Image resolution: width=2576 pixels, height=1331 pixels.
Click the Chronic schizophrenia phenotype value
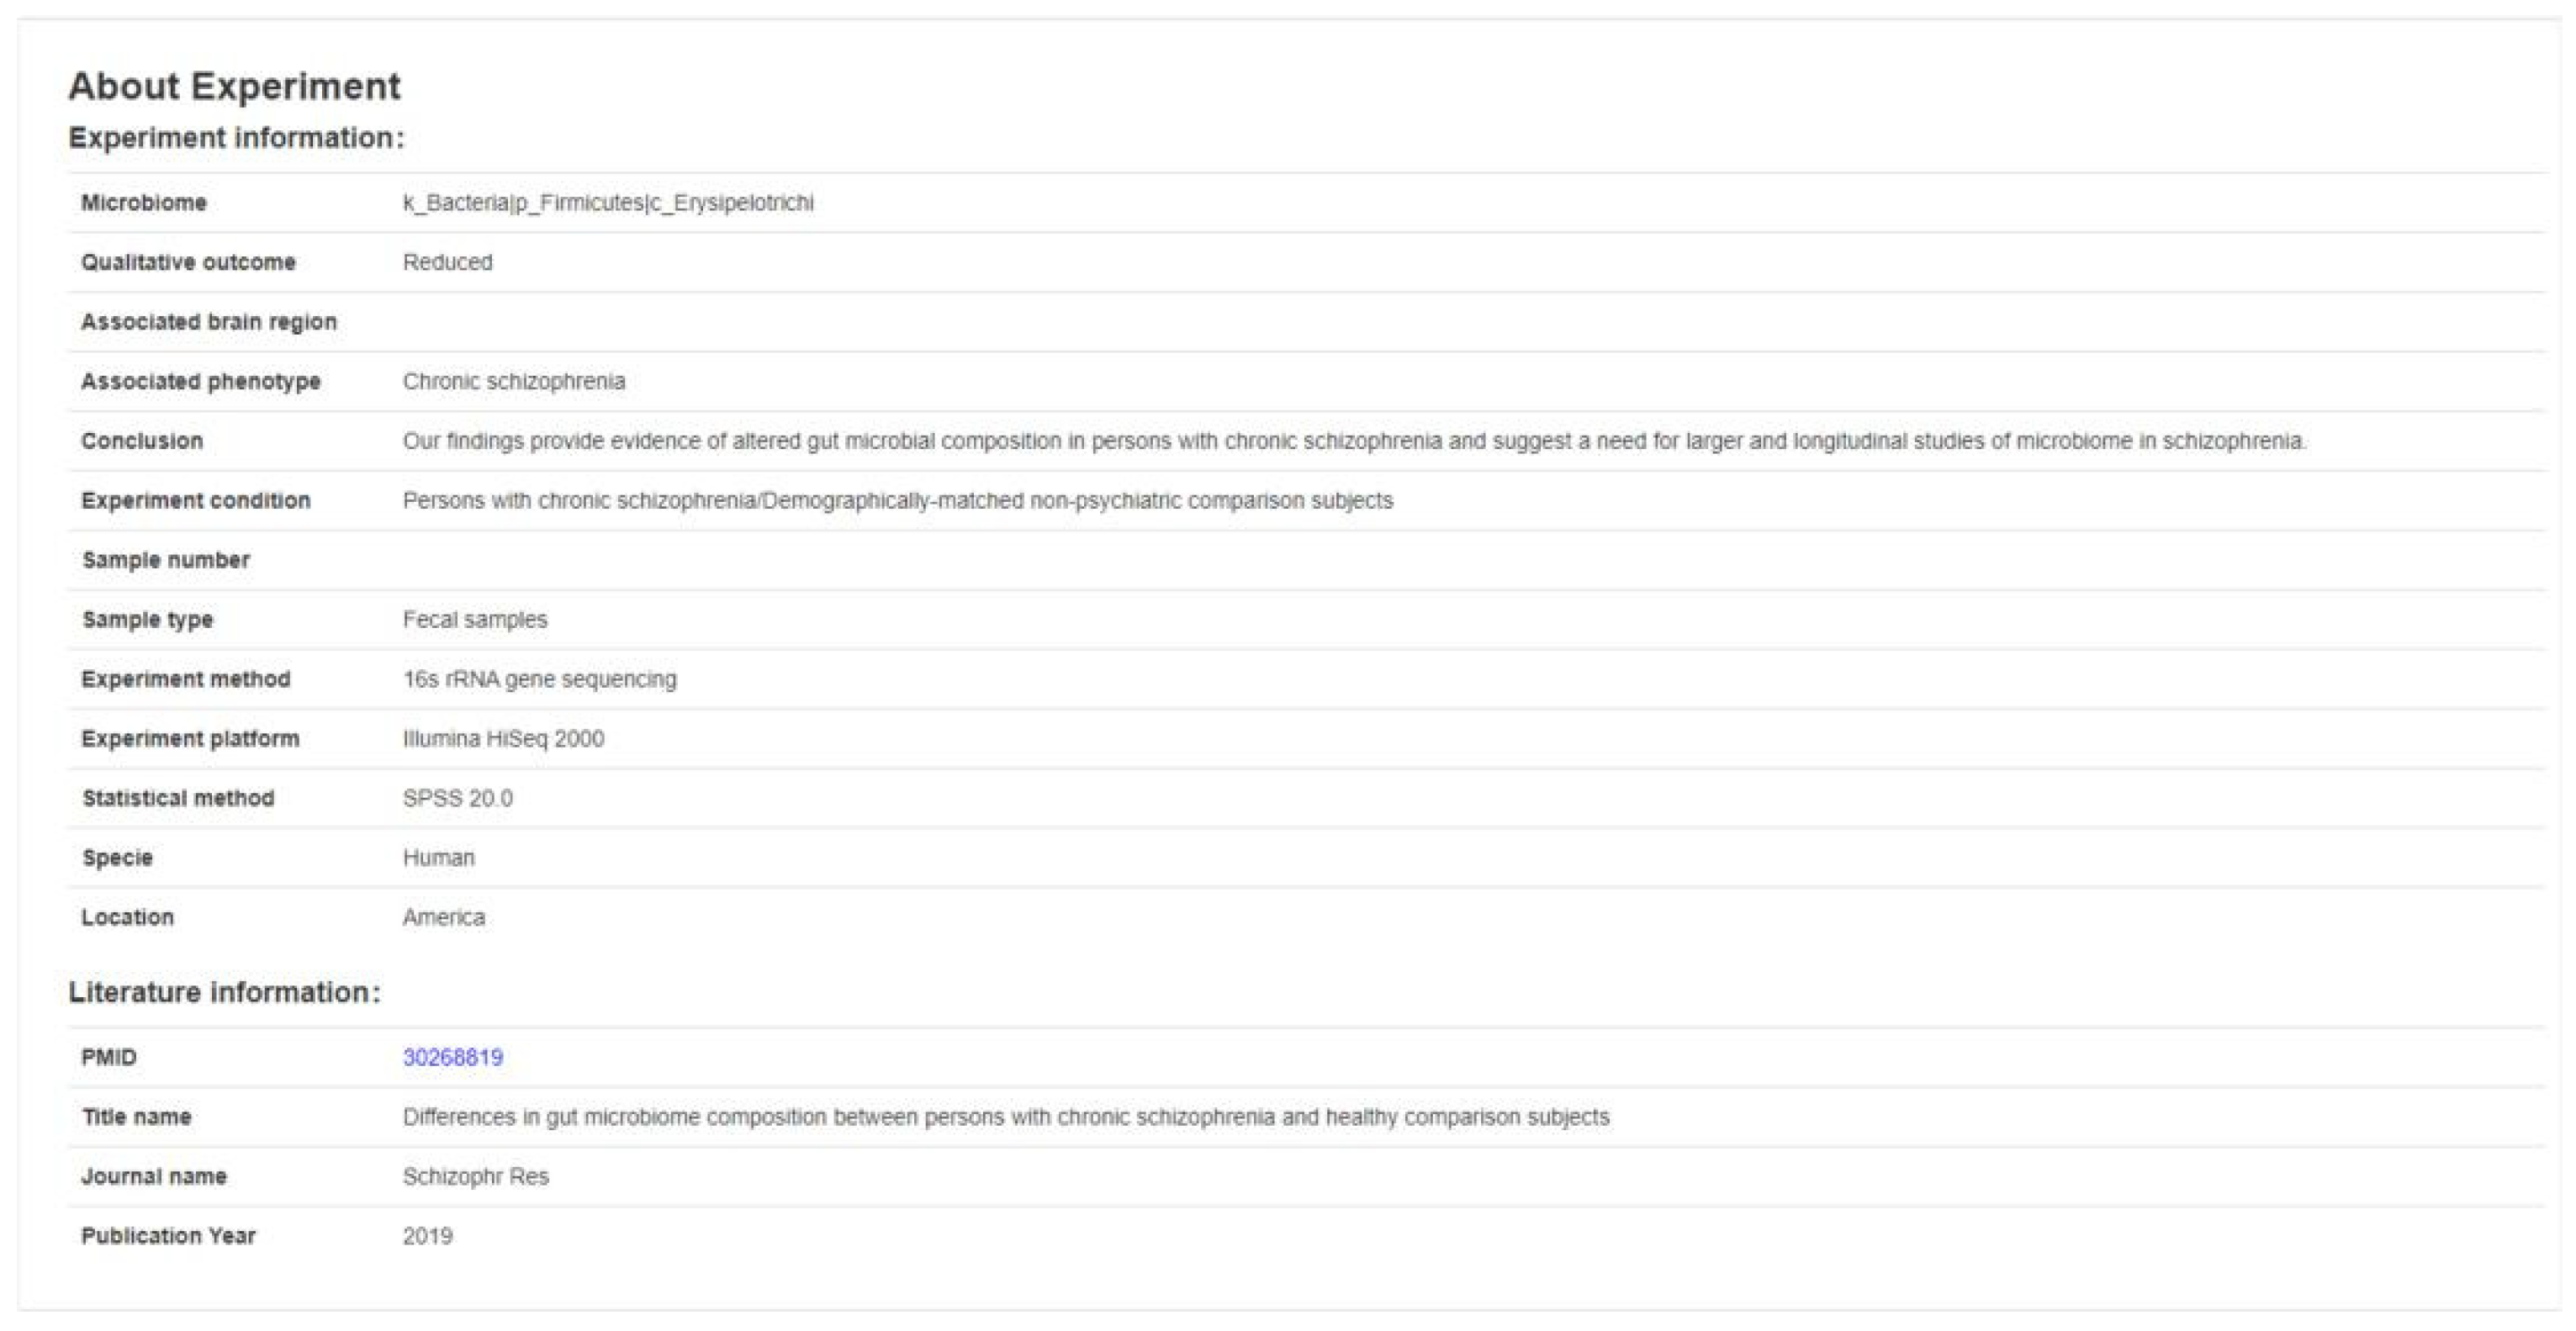[514, 381]
